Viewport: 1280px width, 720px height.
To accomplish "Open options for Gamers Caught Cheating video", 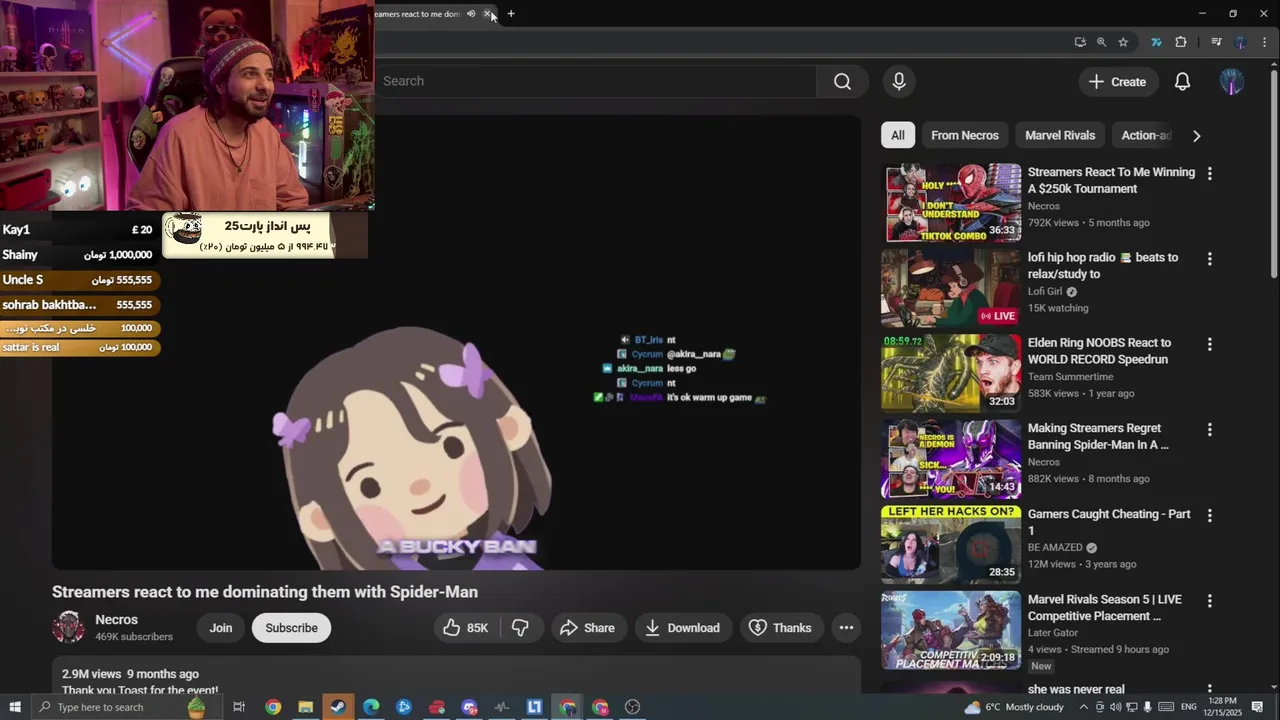I will point(1210,516).
